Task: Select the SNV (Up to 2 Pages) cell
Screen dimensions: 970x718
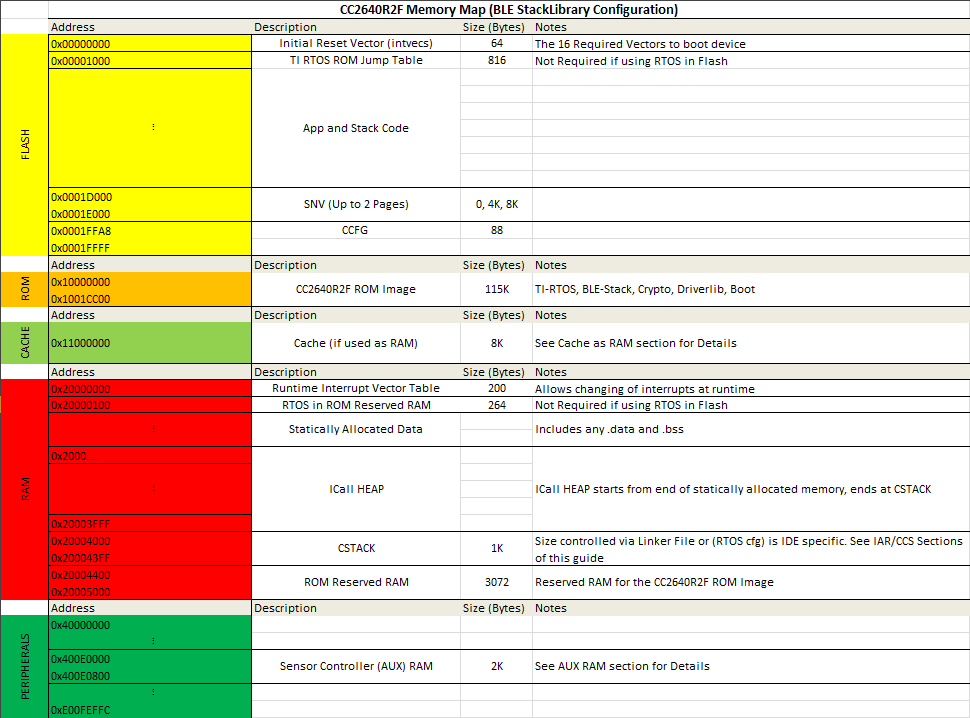Action: [x=356, y=205]
